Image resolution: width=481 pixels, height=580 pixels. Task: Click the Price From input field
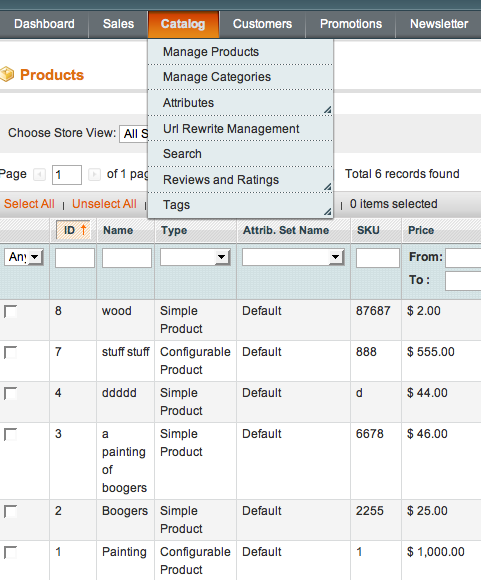[463, 258]
